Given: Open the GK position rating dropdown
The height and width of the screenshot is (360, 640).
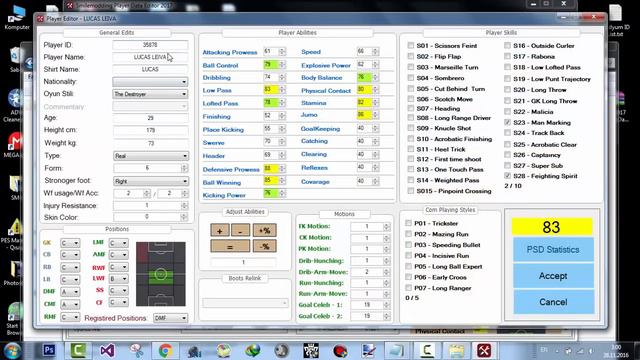Looking at the screenshot, I should (70, 243).
